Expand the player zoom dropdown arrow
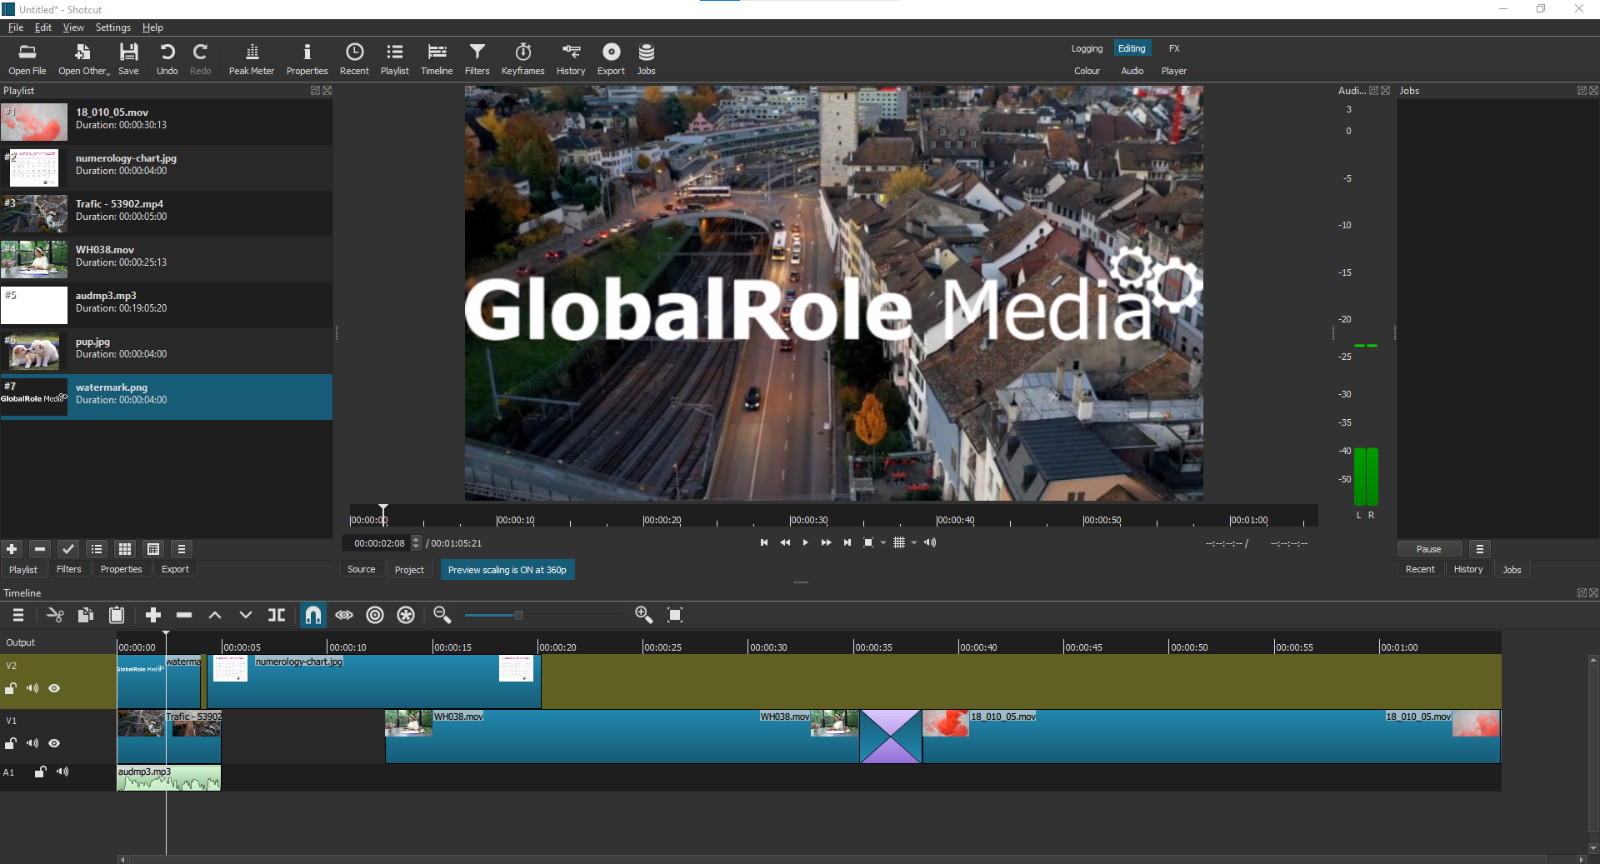Image resolution: width=1600 pixels, height=864 pixels. [883, 543]
